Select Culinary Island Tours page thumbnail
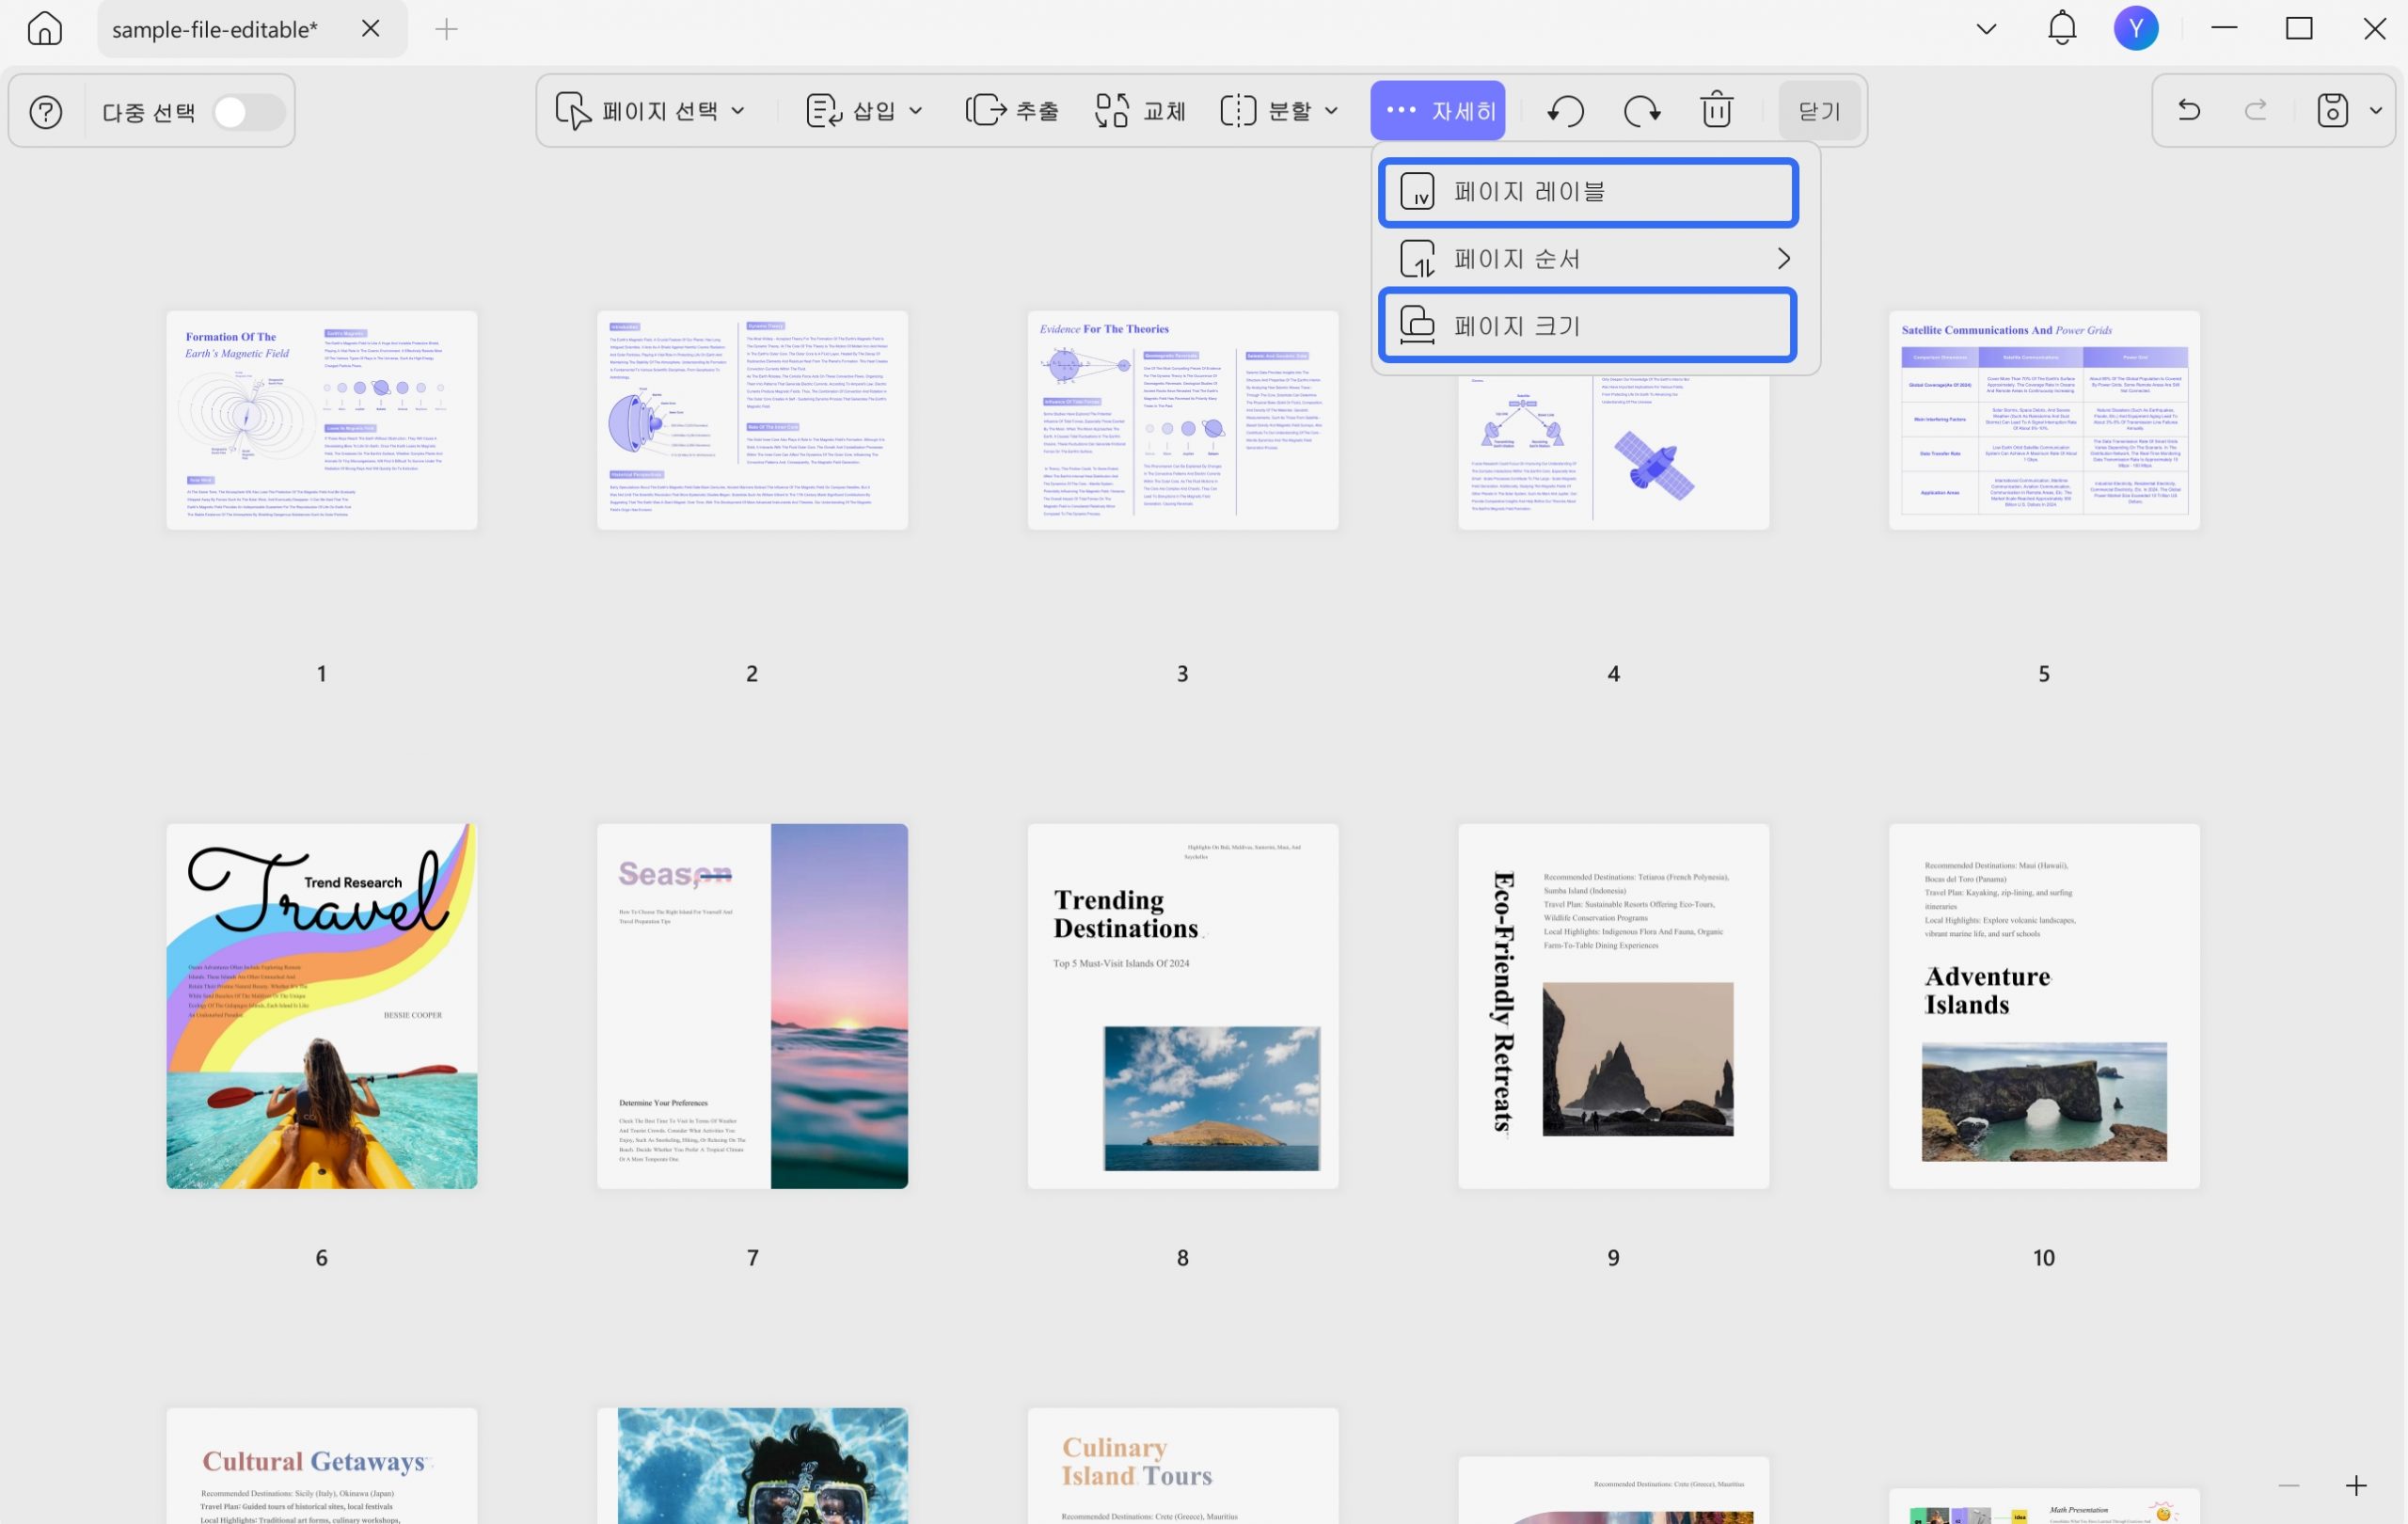The height and width of the screenshot is (1524, 2408). 1183,1466
